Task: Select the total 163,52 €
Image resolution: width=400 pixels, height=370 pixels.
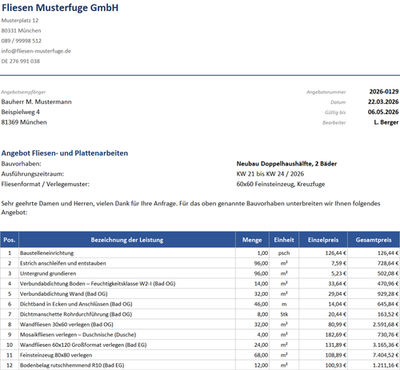Action: click(x=374, y=314)
